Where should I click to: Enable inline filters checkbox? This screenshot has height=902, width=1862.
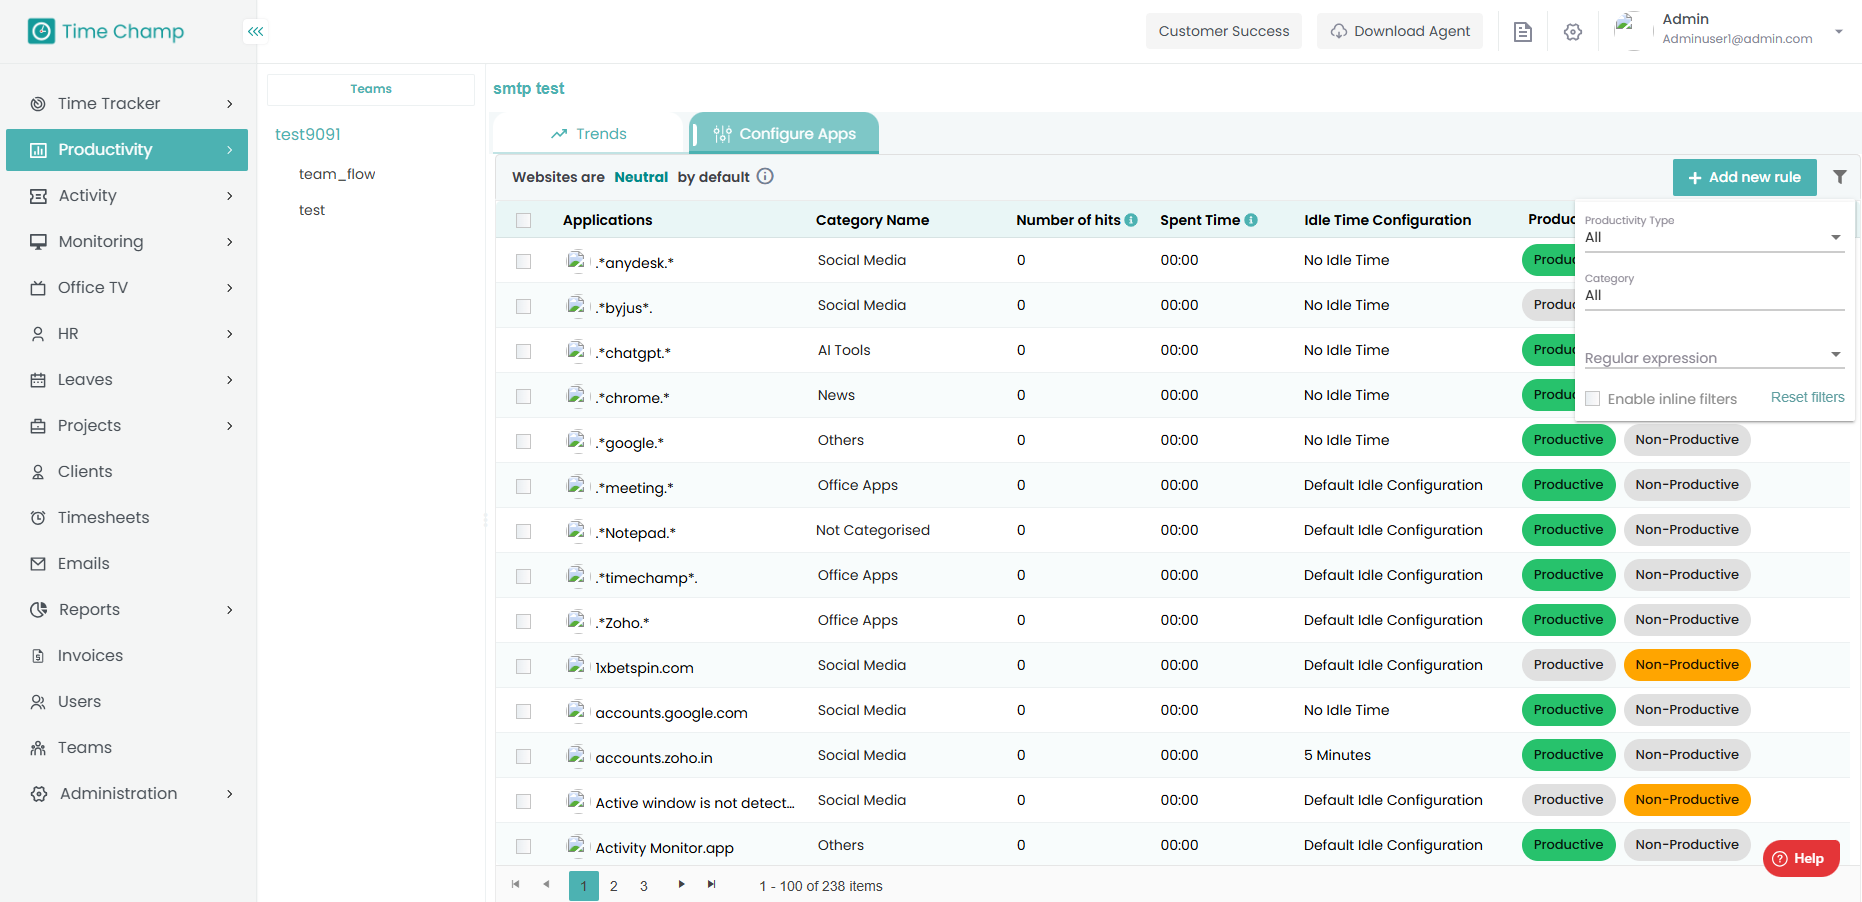[1593, 399]
